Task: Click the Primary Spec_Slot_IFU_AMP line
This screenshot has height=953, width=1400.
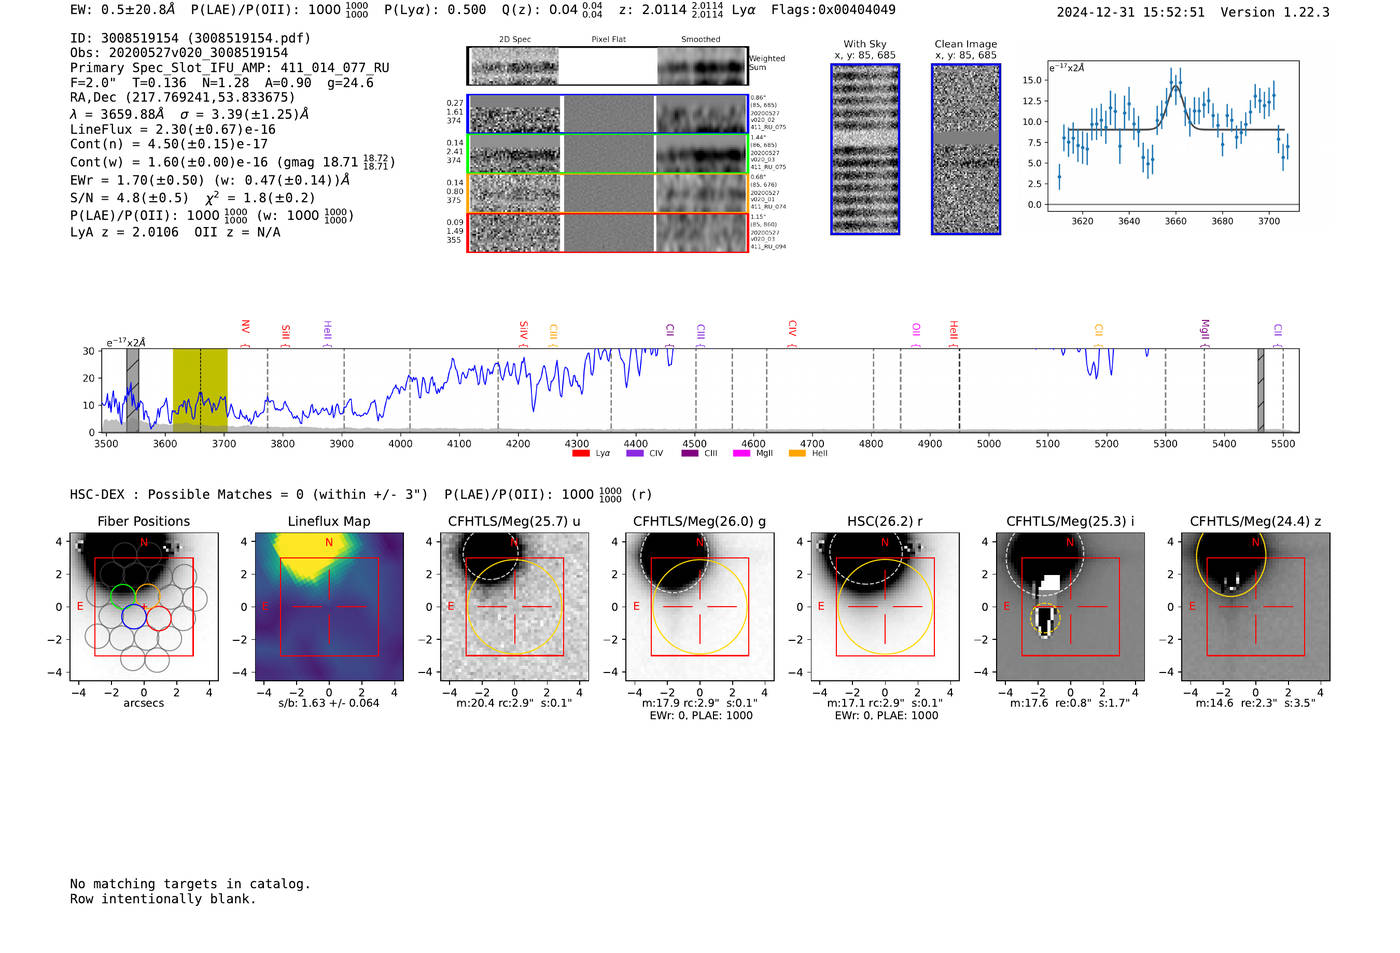Action: 230,68
